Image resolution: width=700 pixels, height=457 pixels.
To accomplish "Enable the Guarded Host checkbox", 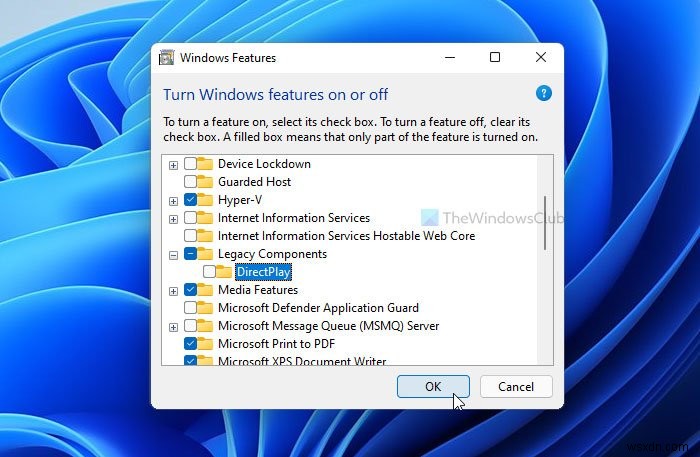I will tap(190, 181).
